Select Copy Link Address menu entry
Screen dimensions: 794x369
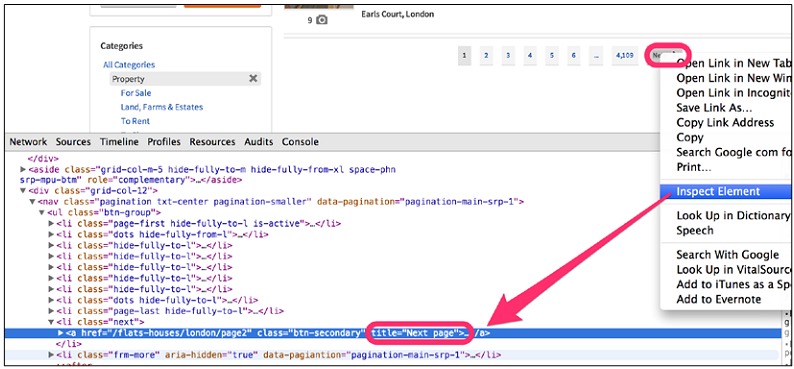pyautogui.click(x=725, y=122)
